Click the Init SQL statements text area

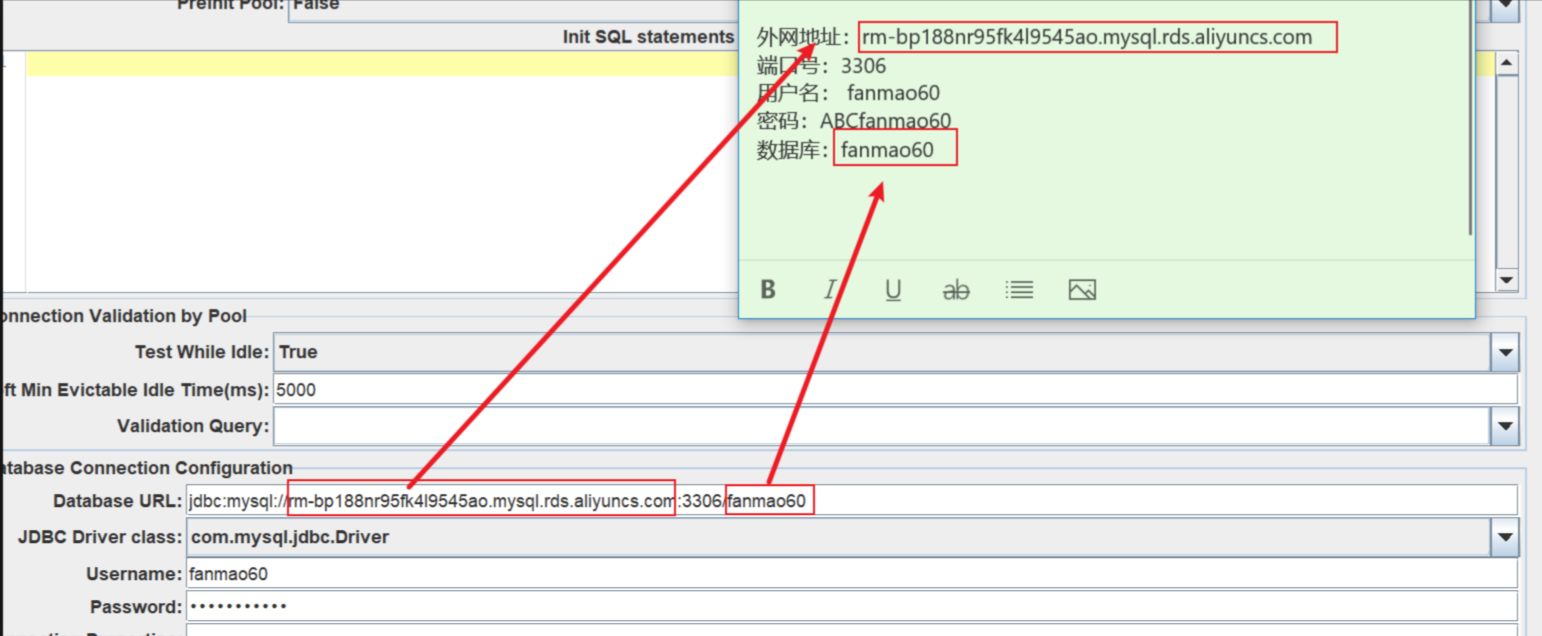pyautogui.click(x=380, y=171)
